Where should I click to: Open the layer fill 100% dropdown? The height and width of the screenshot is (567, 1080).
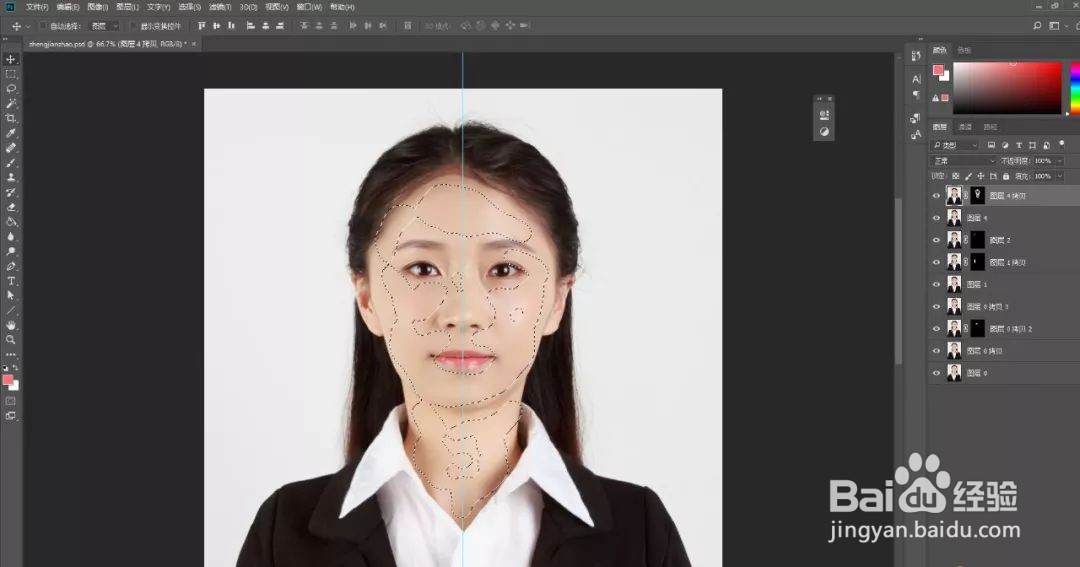[x=1060, y=176]
